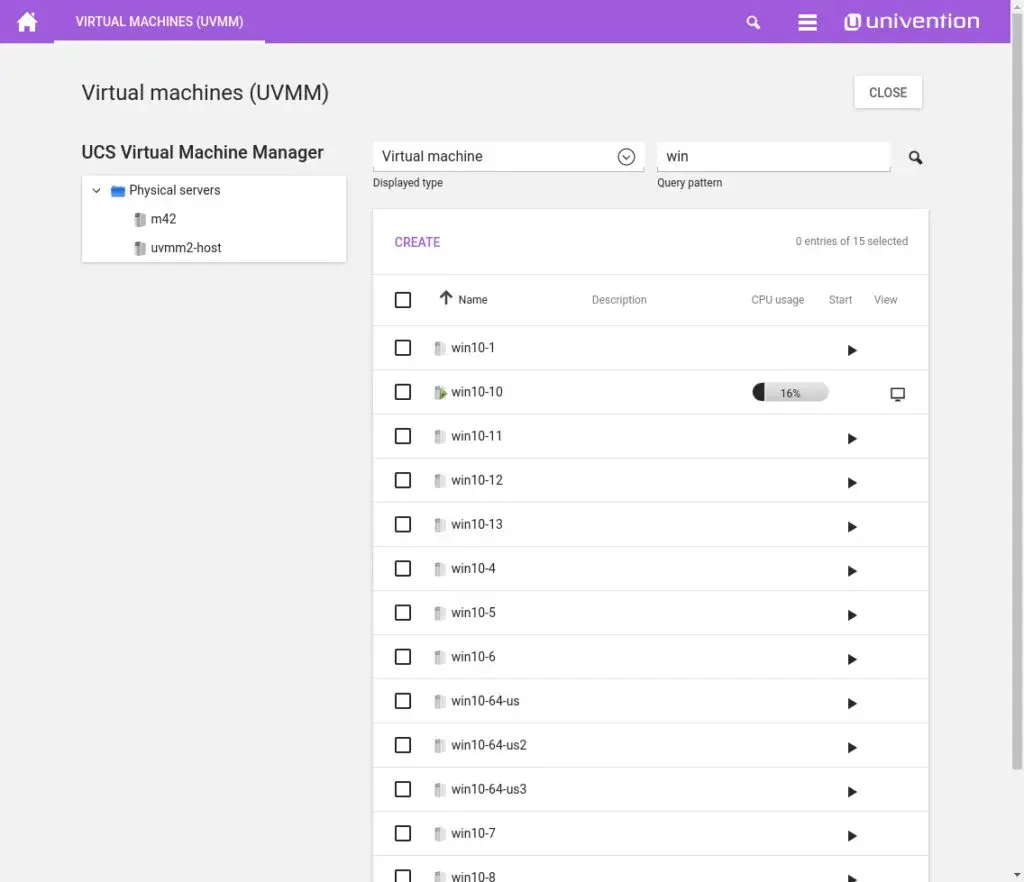Check the box for win10-1
The height and width of the screenshot is (882, 1024).
tap(403, 347)
